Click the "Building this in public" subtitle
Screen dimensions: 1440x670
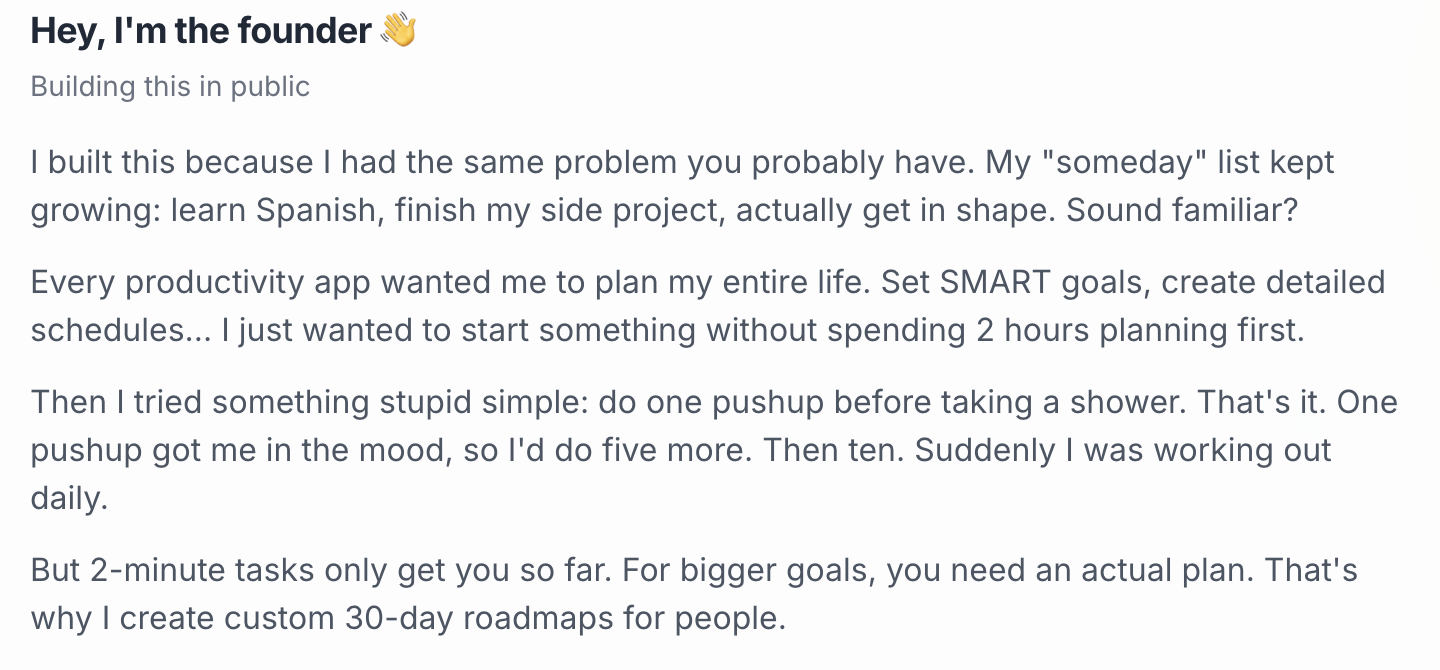170,87
